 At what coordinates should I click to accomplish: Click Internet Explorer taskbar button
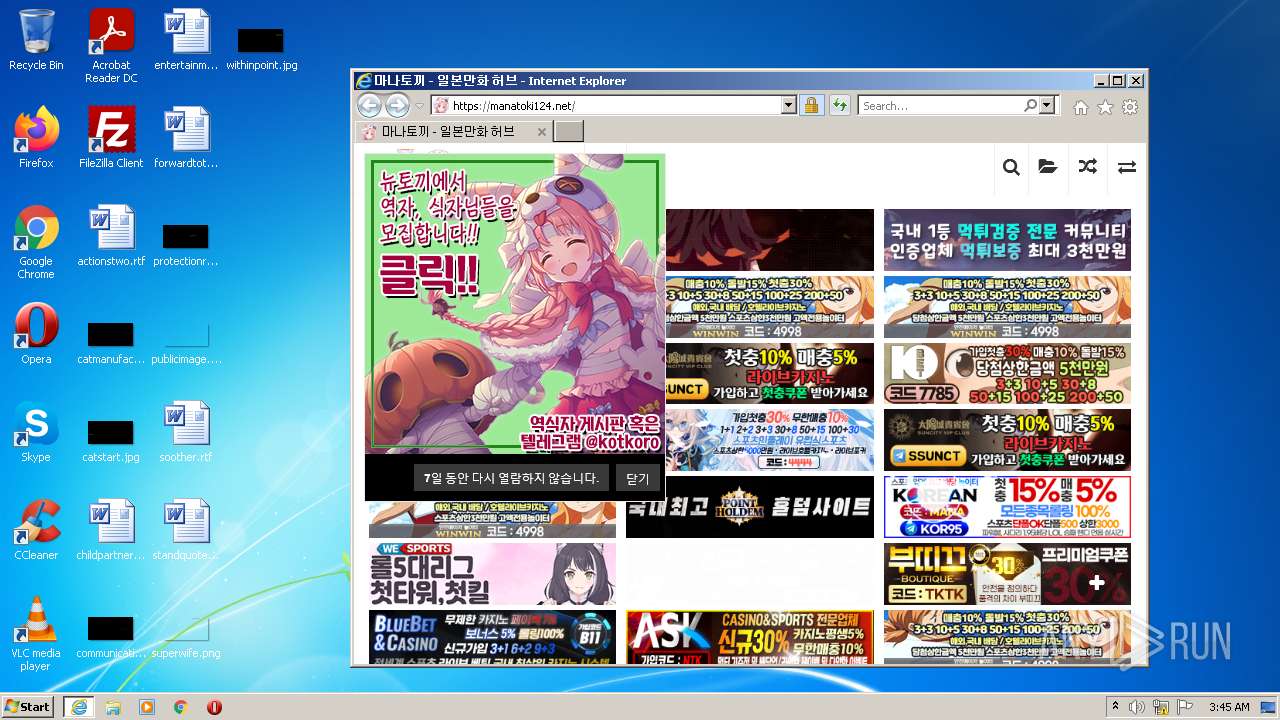[78, 707]
